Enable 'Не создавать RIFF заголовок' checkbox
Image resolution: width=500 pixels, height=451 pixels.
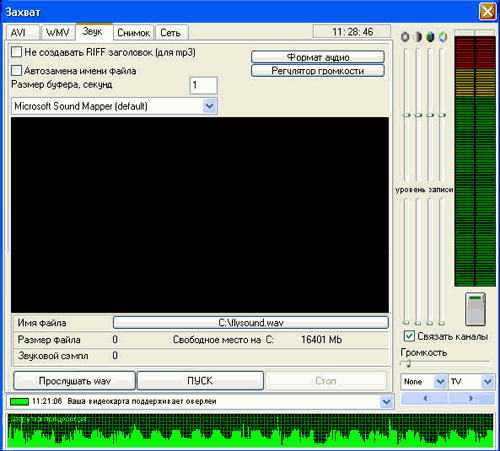(16, 52)
